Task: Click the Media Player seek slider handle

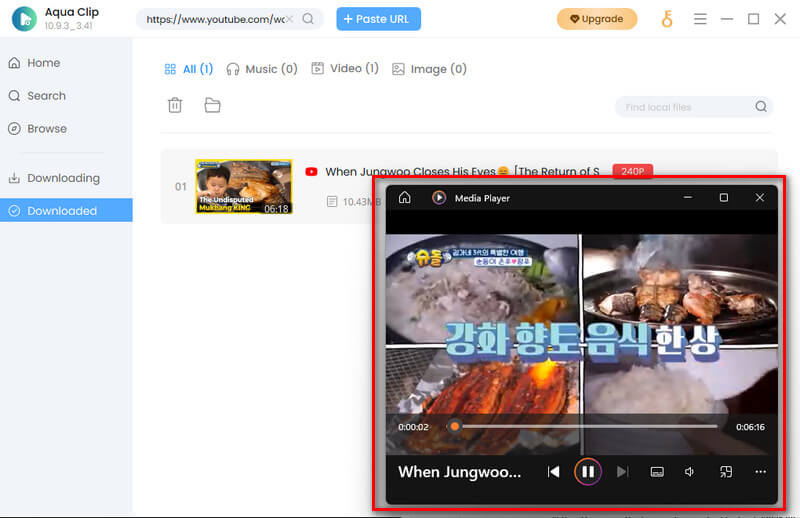Action: click(454, 426)
